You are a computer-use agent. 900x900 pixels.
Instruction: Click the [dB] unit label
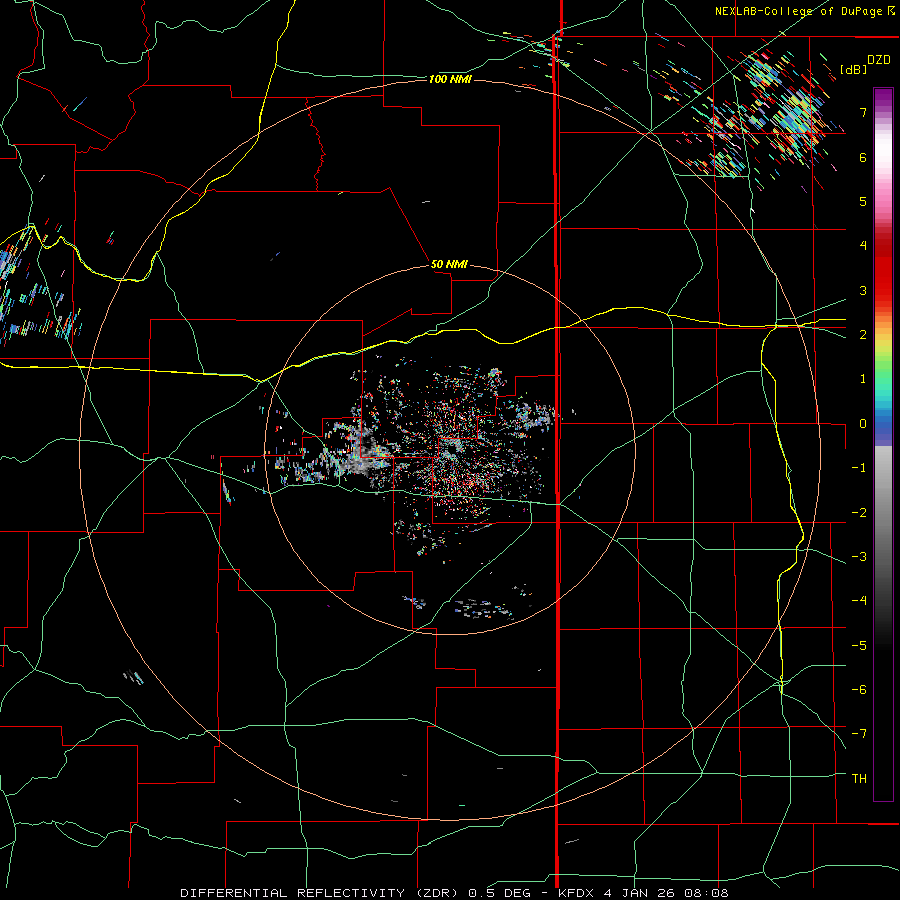point(854,69)
